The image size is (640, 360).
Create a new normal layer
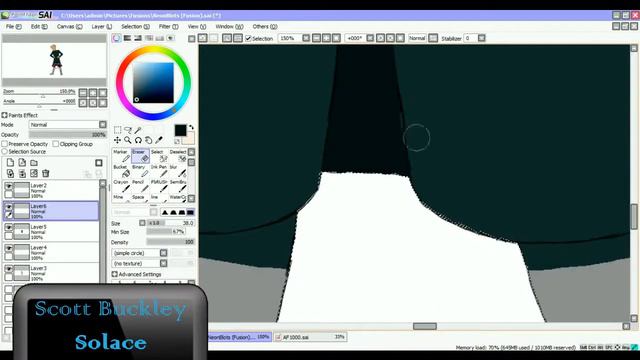(x=10, y=162)
